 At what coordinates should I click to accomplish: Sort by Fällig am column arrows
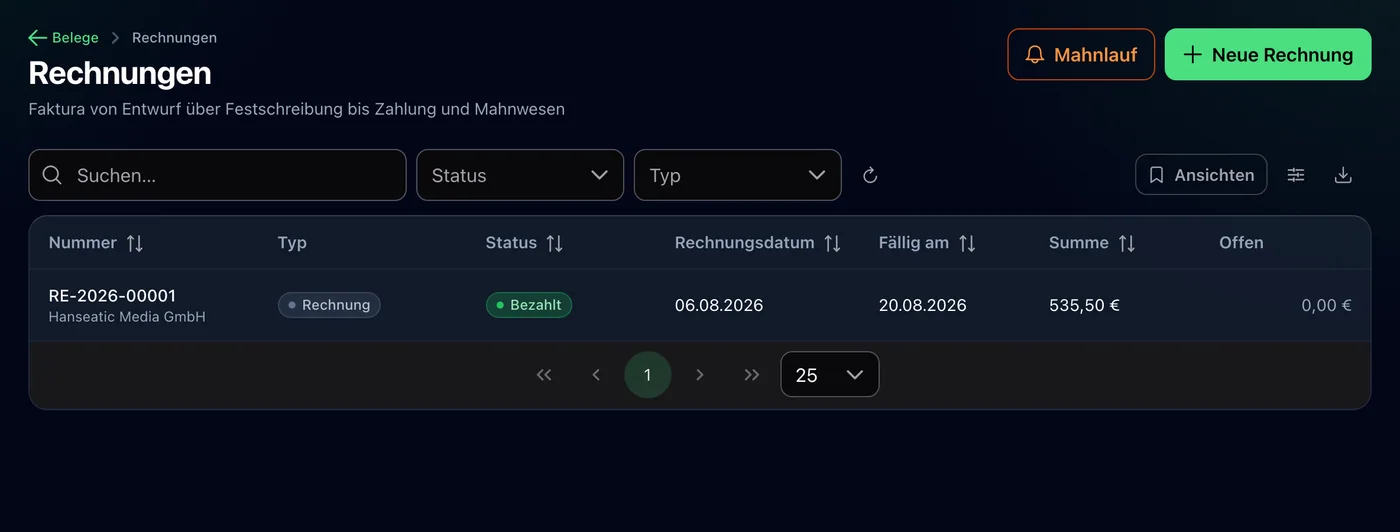point(967,243)
